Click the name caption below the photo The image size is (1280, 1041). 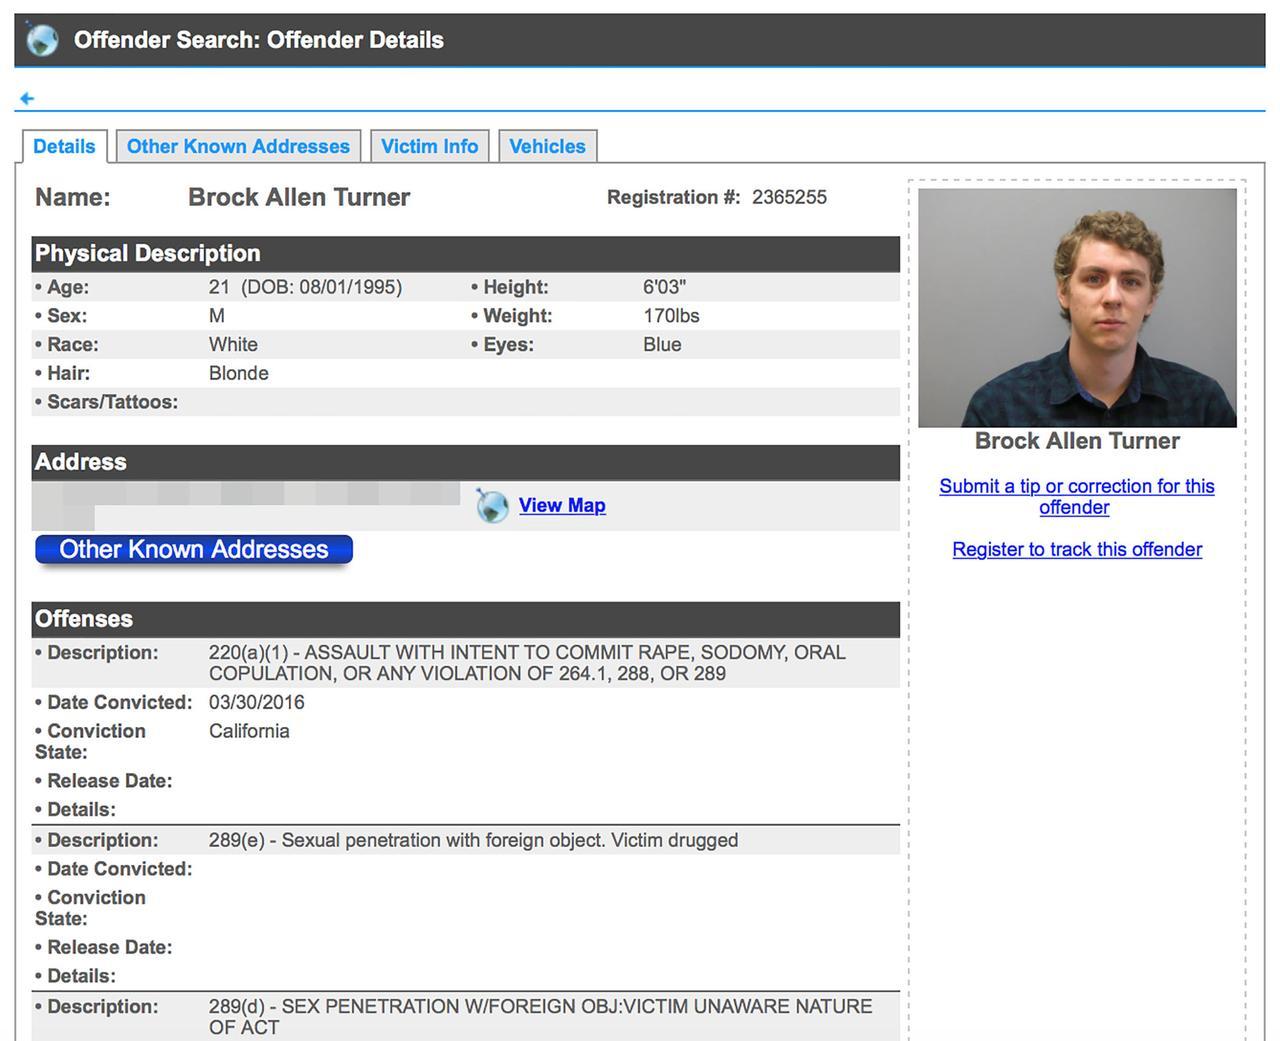click(x=1077, y=441)
